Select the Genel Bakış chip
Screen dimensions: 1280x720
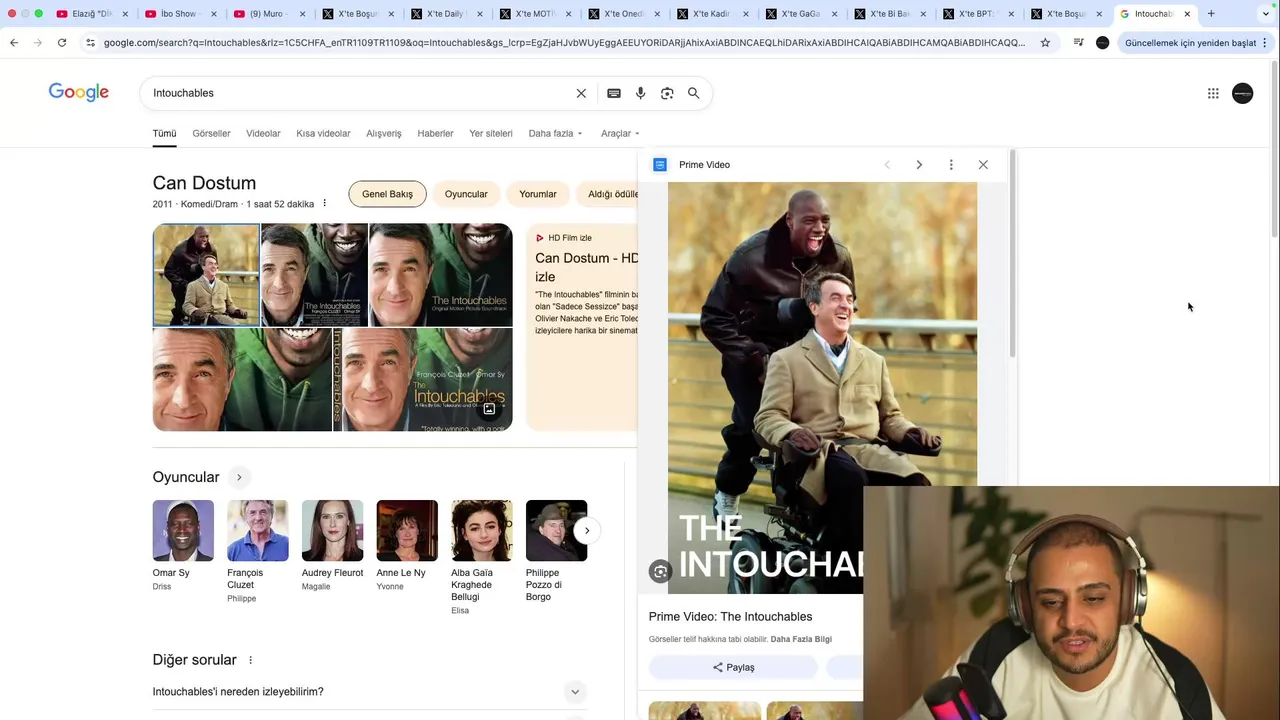click(x=387, y=194)
